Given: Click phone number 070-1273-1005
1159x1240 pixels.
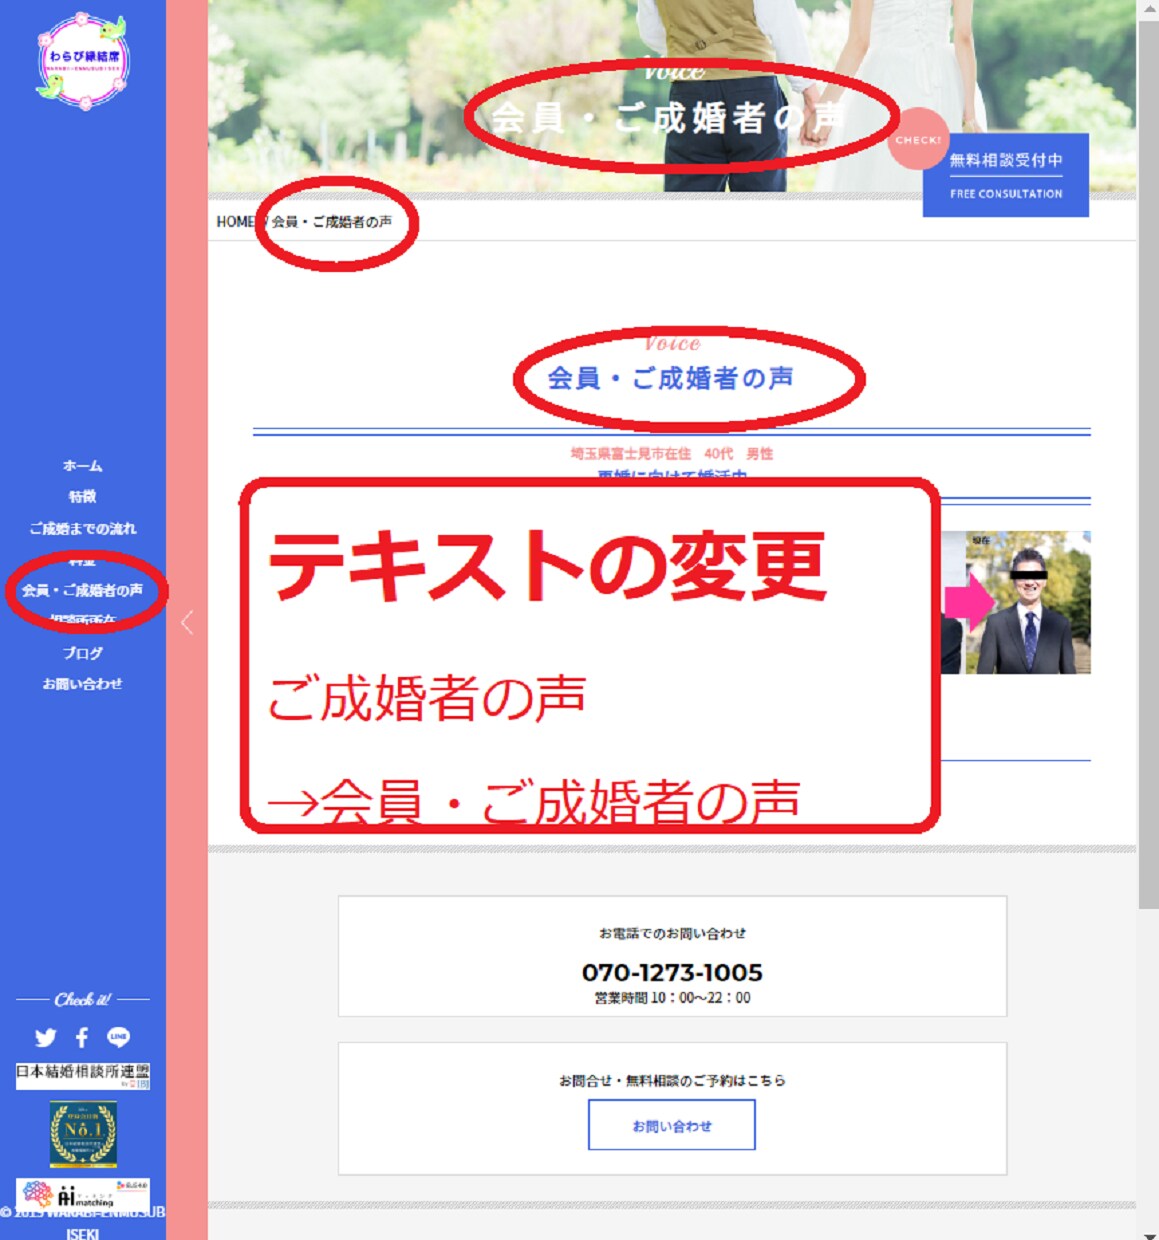Looking at the screenshot, I should click(x=672, y=972).
